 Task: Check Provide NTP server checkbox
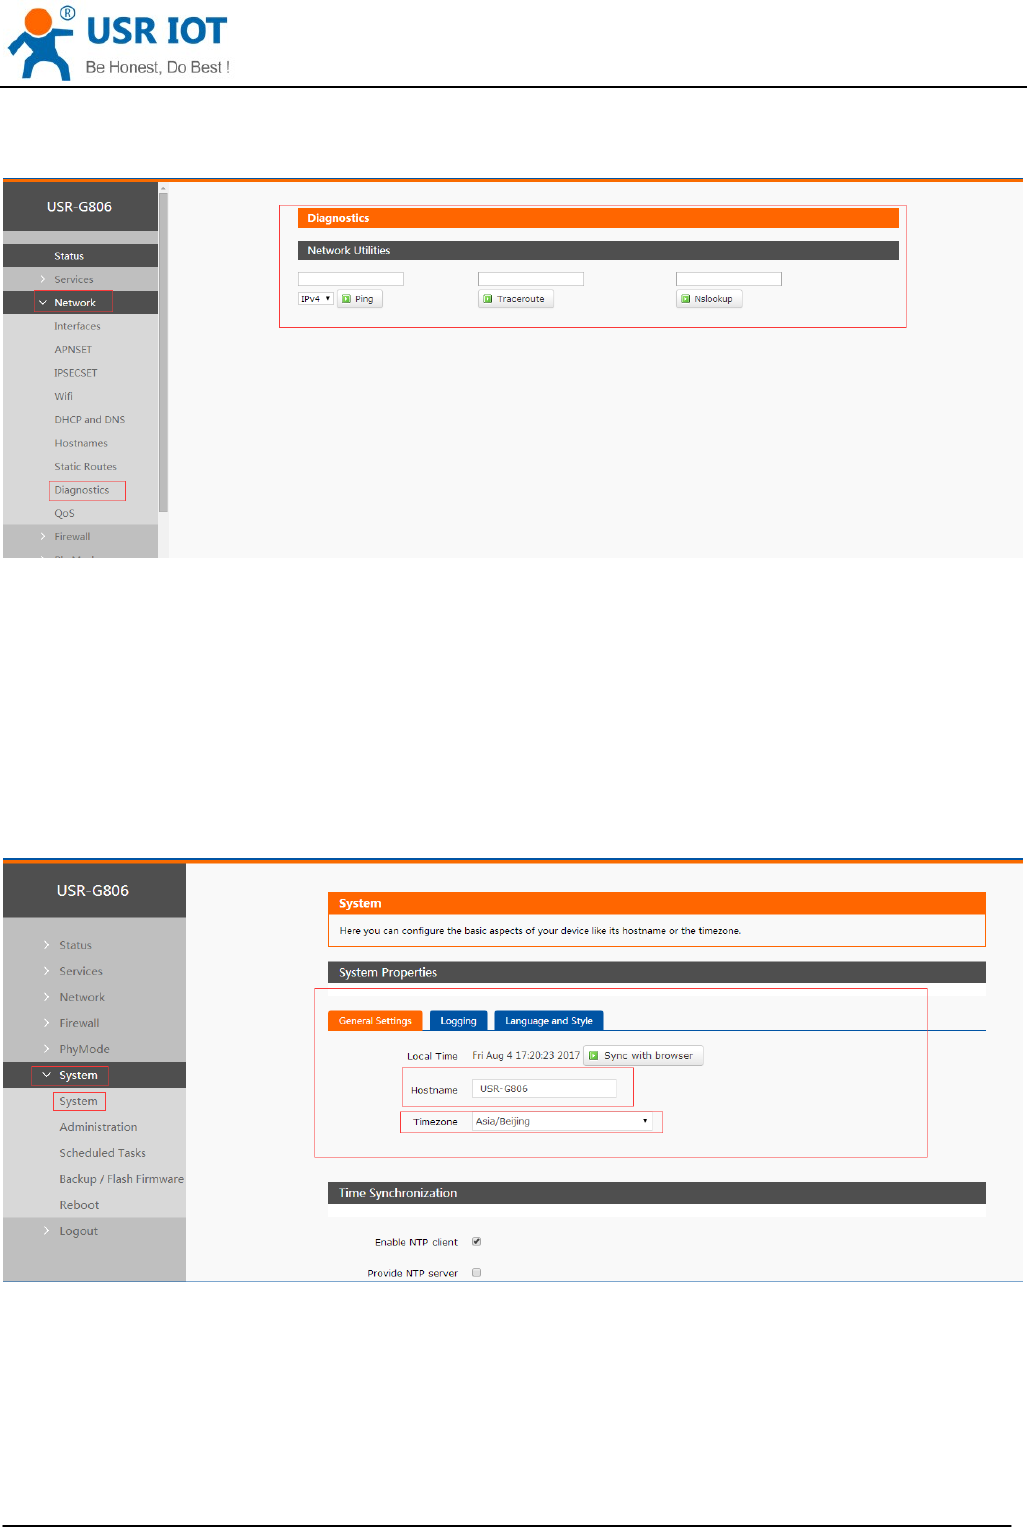[477, 1273]
